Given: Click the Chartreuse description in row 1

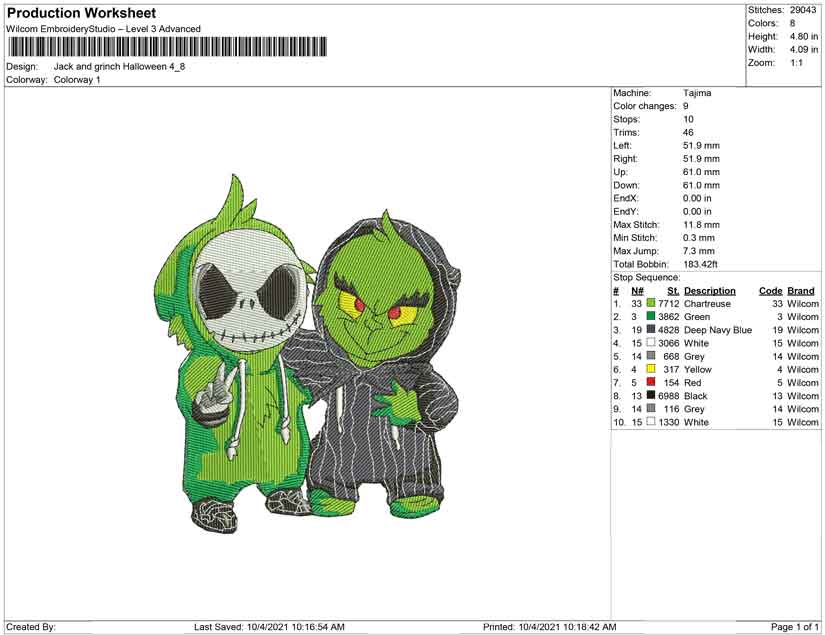Looking at the screenshot, I should [707, 304].
